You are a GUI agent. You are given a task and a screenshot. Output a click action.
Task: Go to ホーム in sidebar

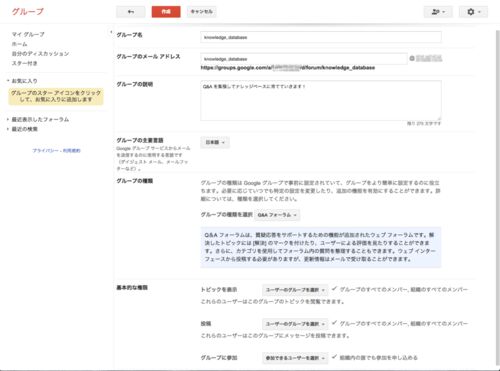coord(20,44)
